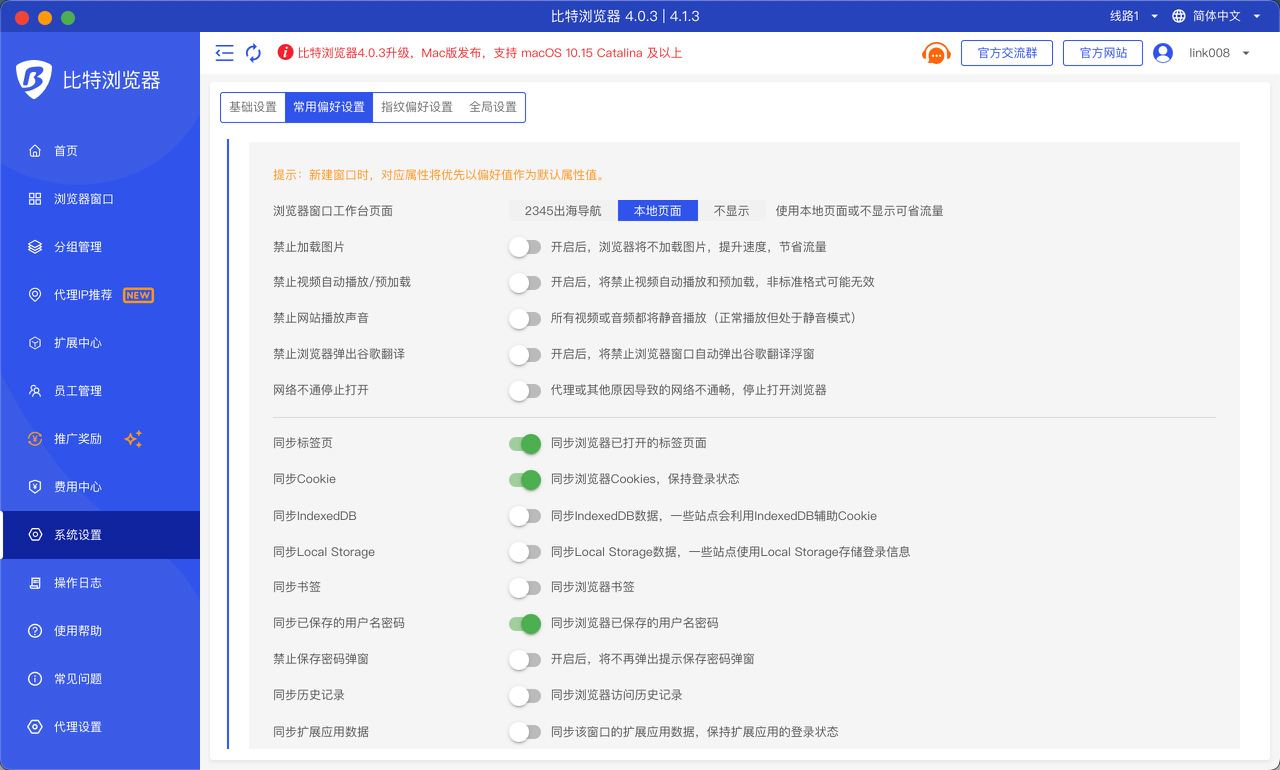Click 系统设置 gear icon
The image size is (1280, 770).
[35, 535]
